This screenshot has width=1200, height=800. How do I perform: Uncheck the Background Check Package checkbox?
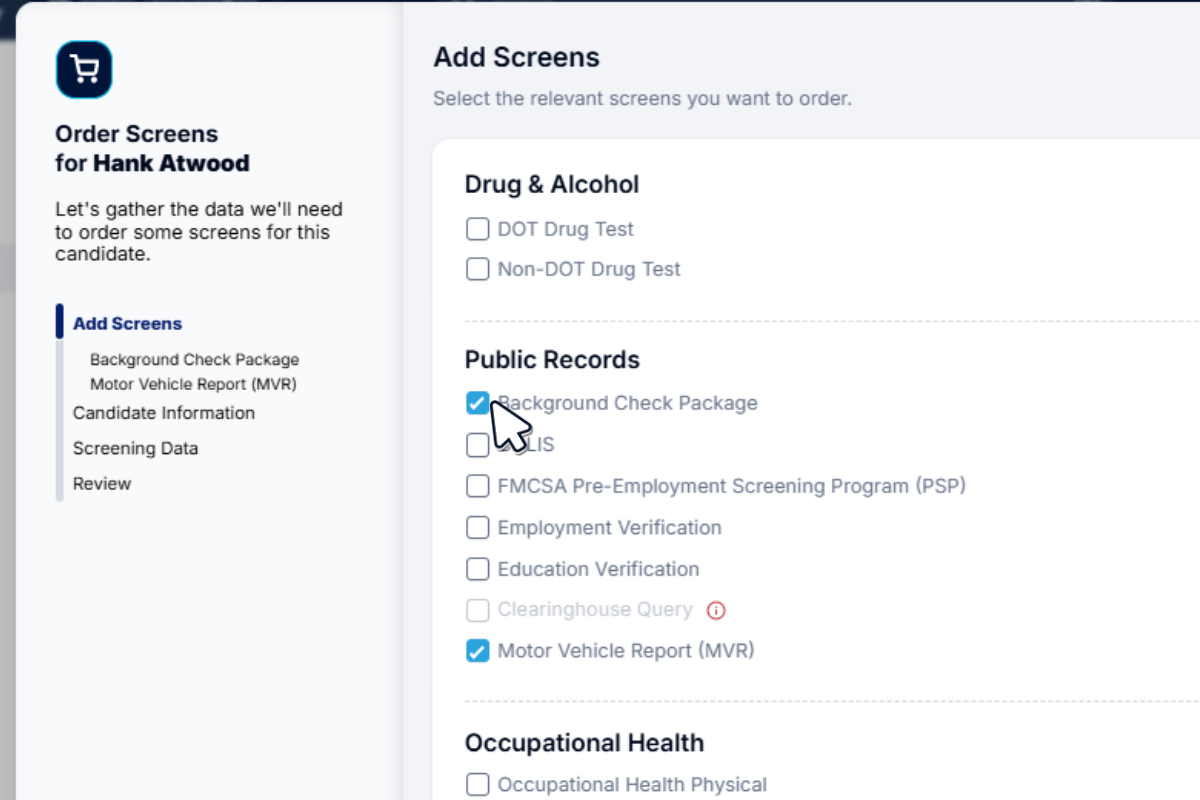(478, 403)
